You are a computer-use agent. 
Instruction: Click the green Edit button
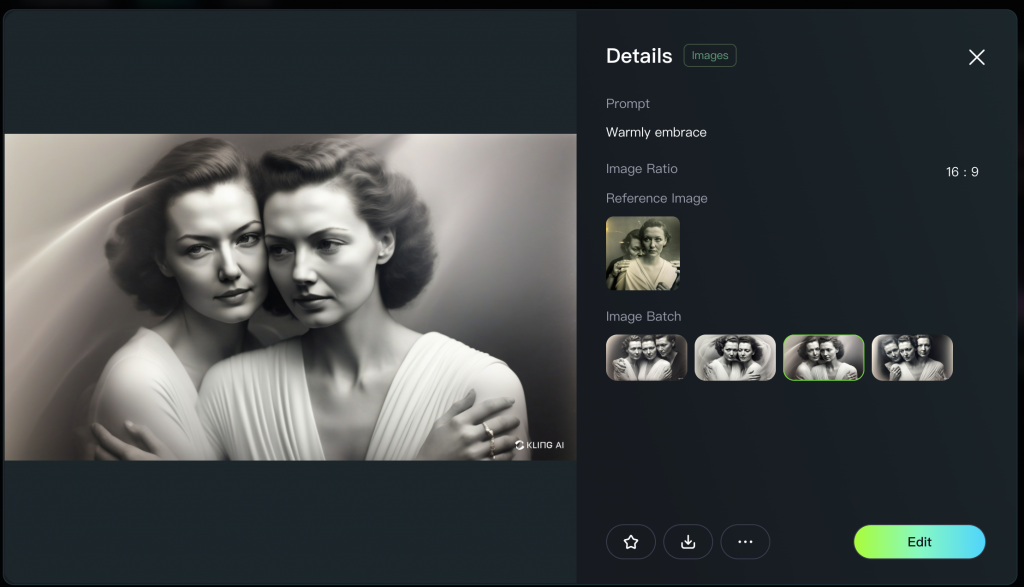(x=920, y=542)
